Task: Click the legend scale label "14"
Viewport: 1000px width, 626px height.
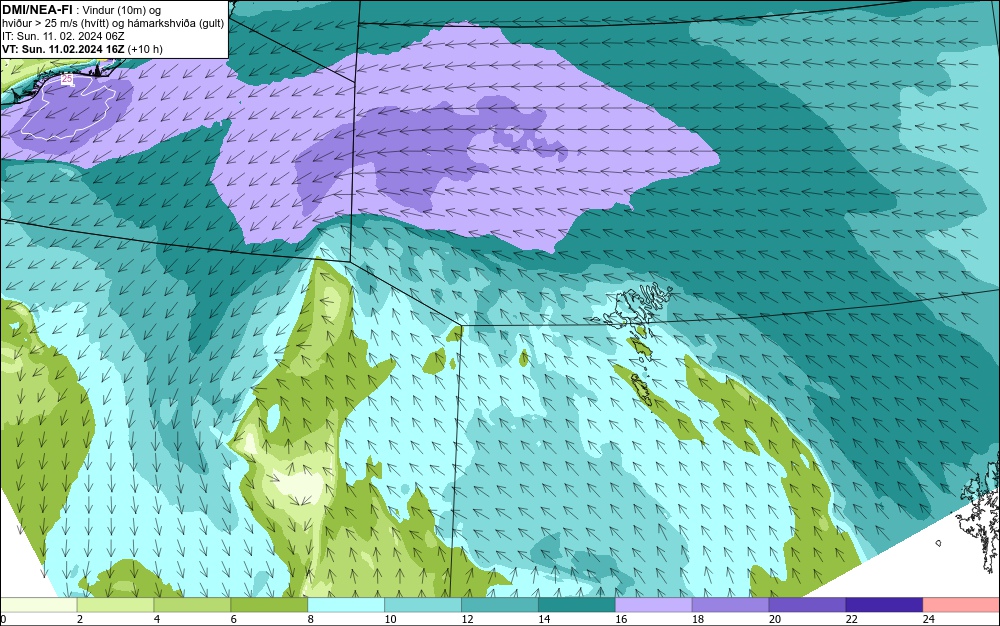Action: [x=544, y=619]
